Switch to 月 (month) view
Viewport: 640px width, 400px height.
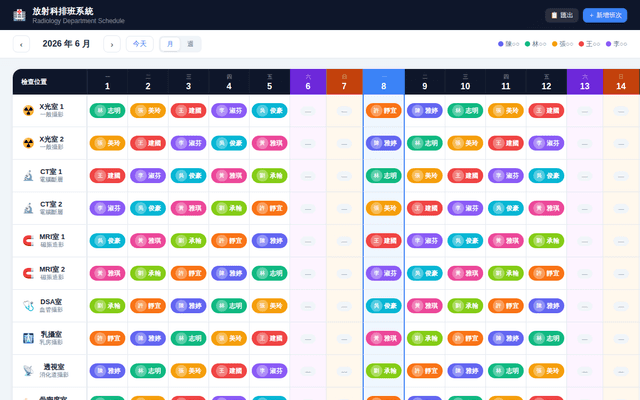[x=170, y=44]
